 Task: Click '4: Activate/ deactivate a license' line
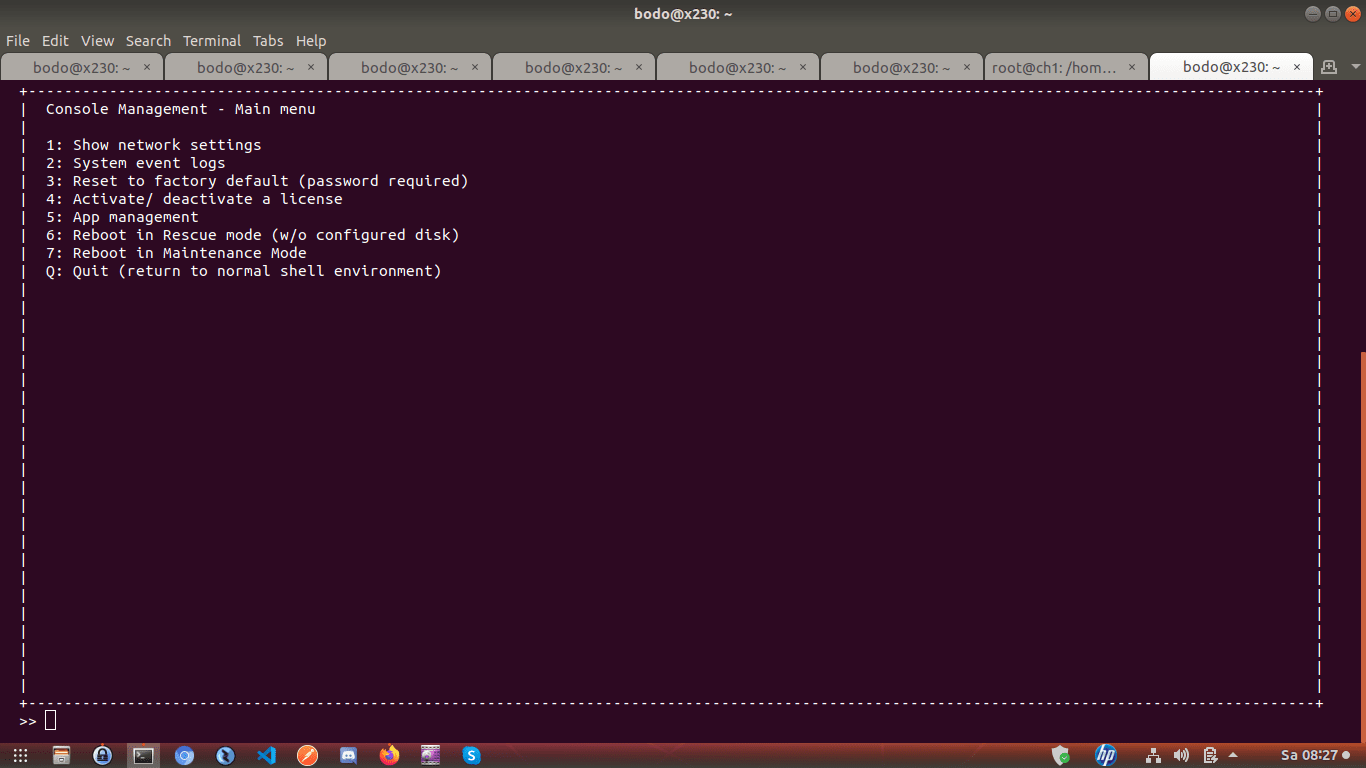pyautogui.click(x=194, y=199)
